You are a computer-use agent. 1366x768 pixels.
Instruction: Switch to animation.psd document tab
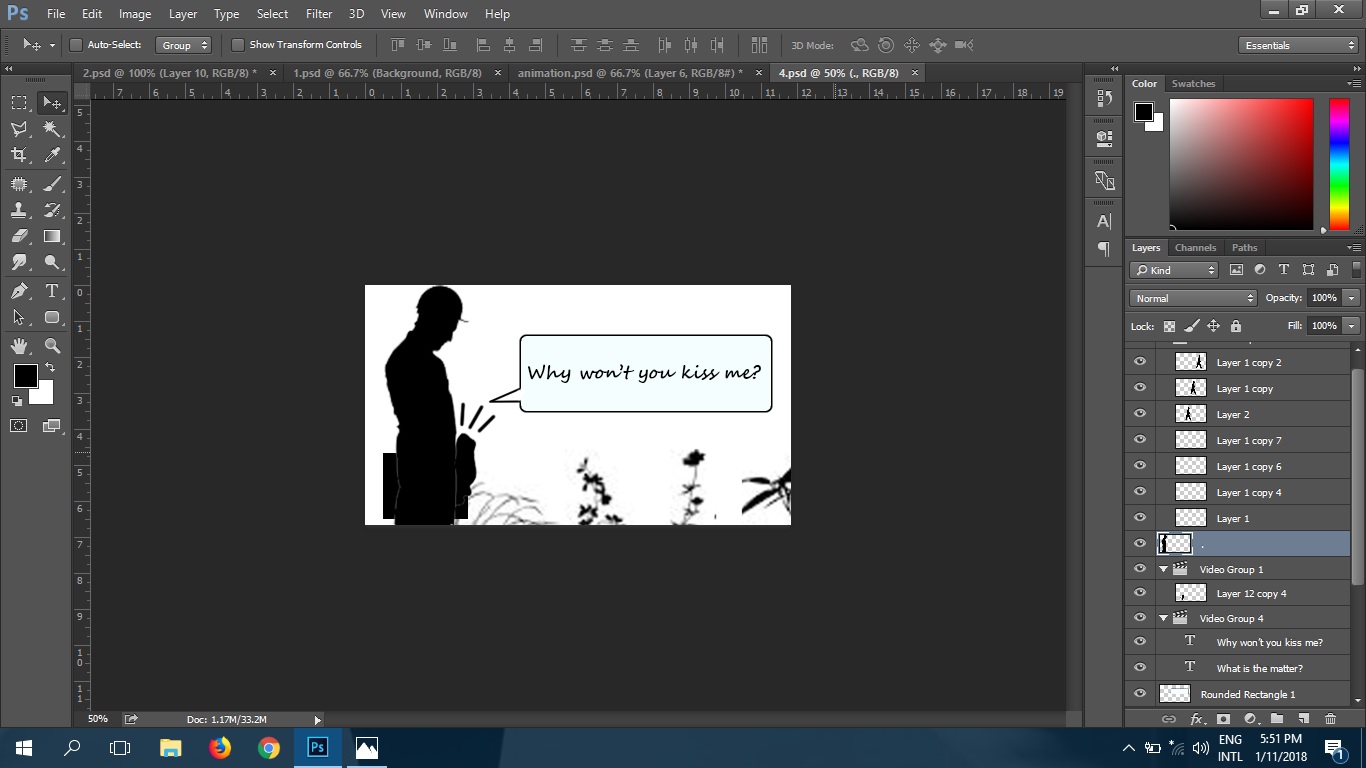point(631,73)
